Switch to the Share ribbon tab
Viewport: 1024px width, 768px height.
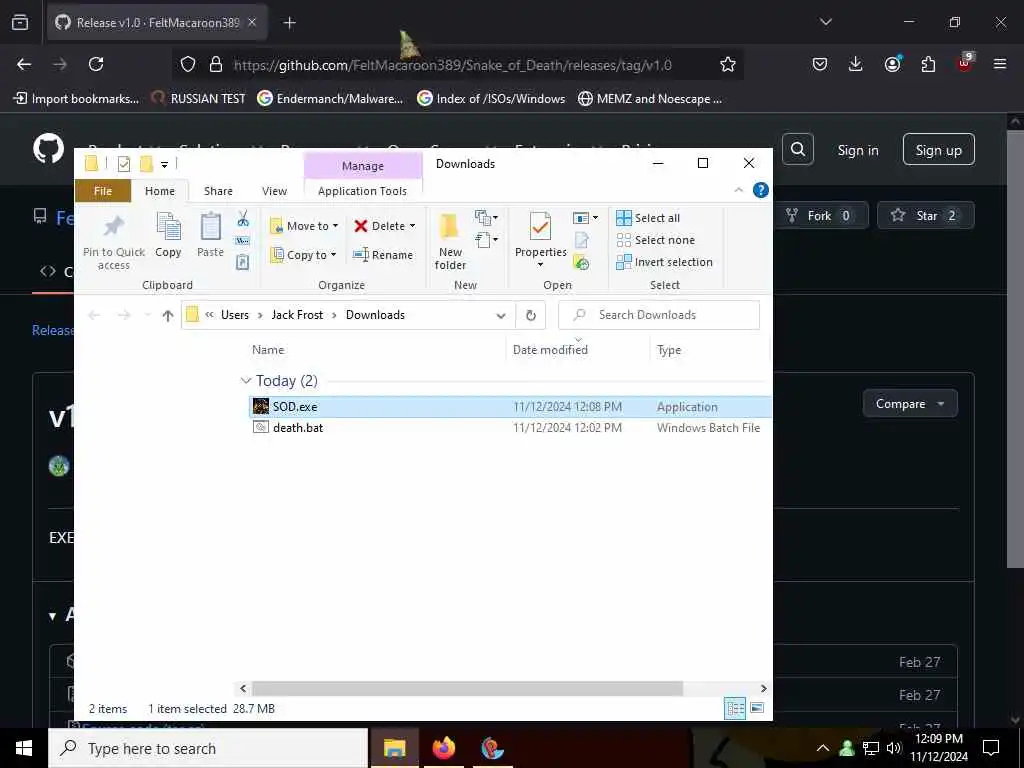[218, 191]
